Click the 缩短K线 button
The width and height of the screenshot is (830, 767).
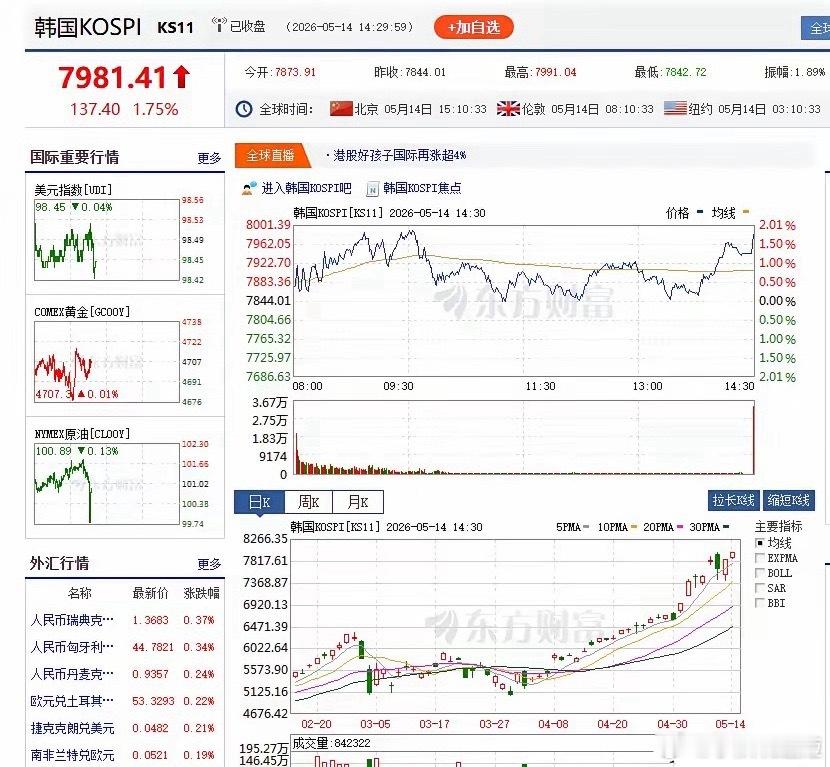tap(788, 500)
